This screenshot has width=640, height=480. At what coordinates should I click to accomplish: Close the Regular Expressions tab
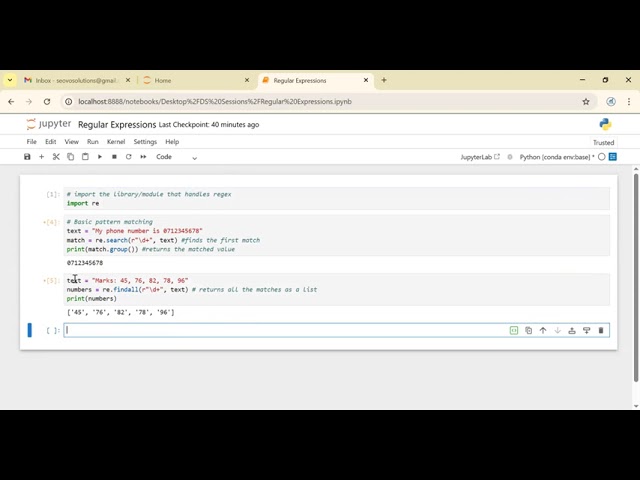[x=366, y=80]
